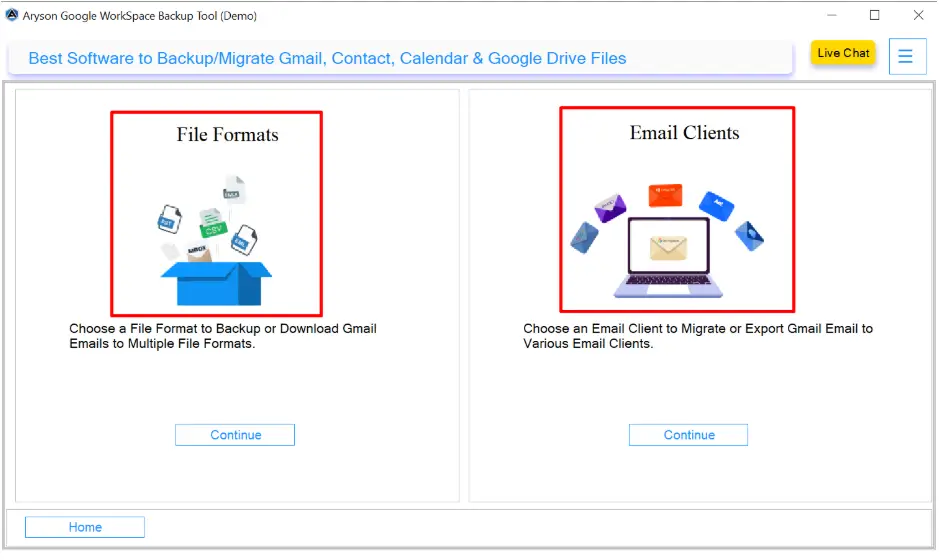The height and width of the screenshot is (560, 939).
Task: Click the Email Clients heading
Action: (684, 133)
